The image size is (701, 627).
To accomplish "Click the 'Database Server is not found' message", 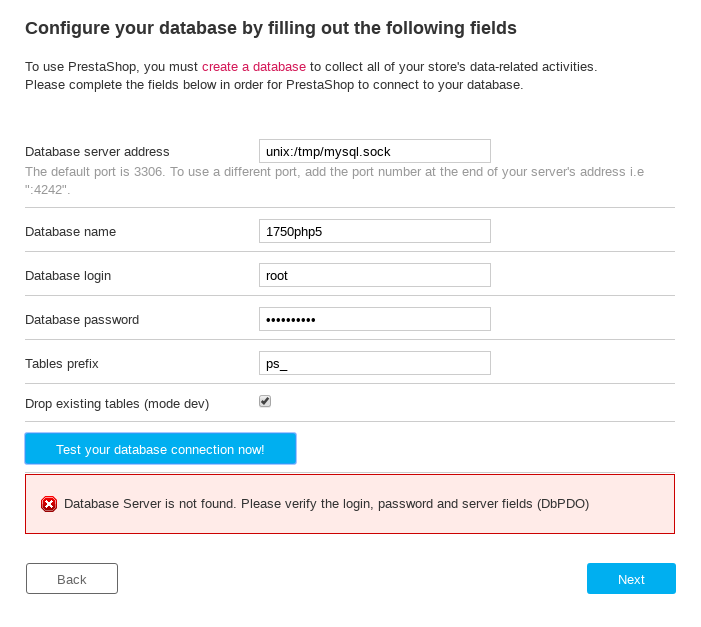I will tap(326, 504).
